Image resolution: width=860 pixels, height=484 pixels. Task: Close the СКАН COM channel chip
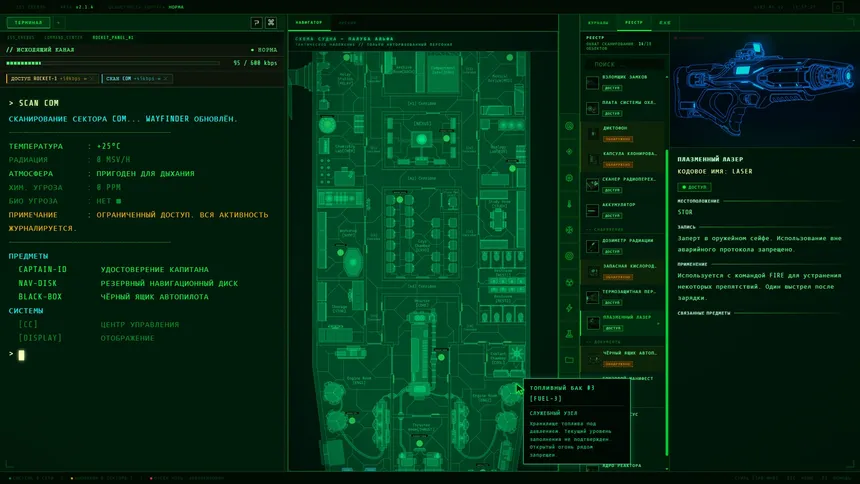click(x=166, y=78)
